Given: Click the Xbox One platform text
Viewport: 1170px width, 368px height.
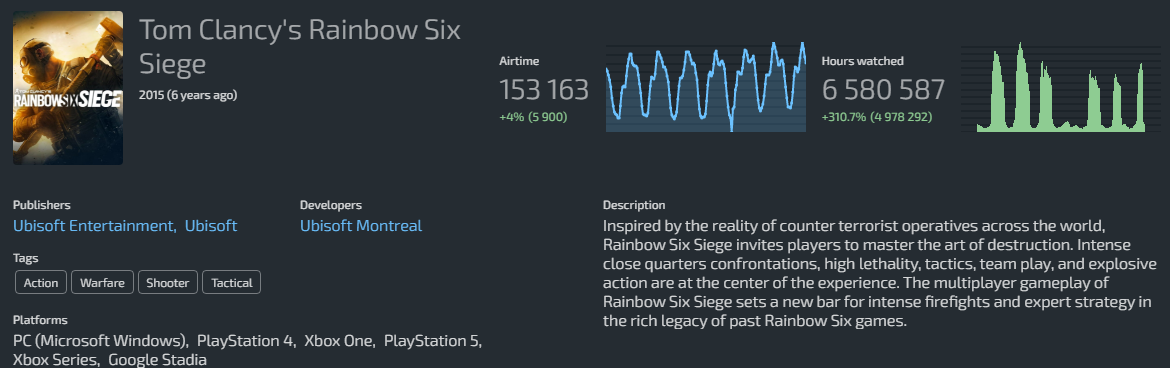Looking at the screenshot, I should tap(339, 341).
